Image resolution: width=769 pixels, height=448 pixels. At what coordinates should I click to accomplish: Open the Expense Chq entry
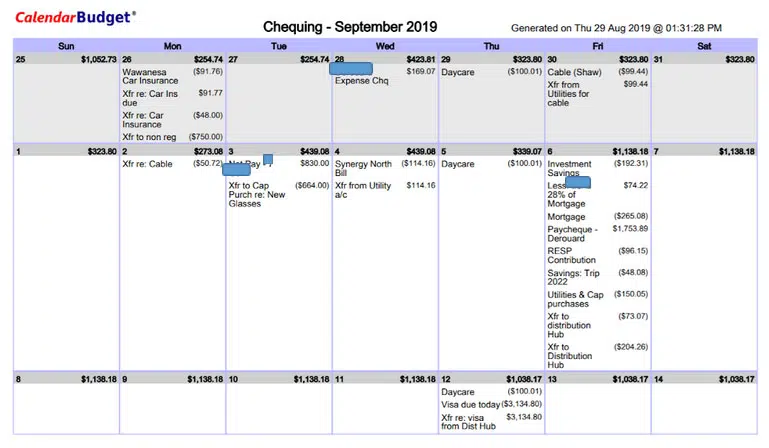[361, 81]
